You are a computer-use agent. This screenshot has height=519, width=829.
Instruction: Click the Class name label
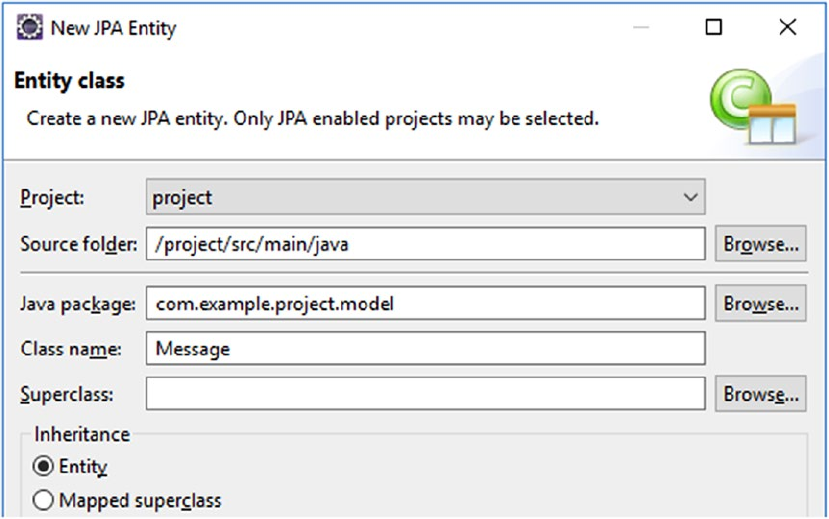pos(71,349)
